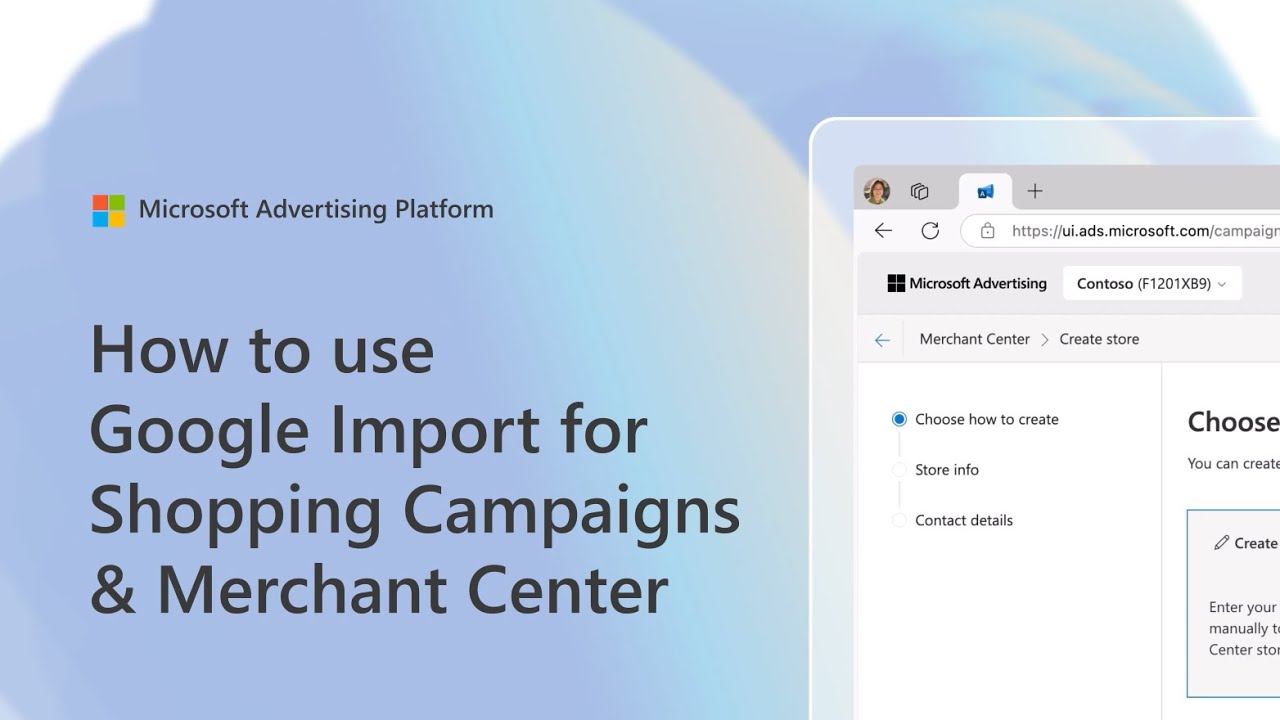Select the Microsoft Advertising browser tab
Viewport: 1280px width, 720px height.
pyautogui.click(x=985, y=191)
